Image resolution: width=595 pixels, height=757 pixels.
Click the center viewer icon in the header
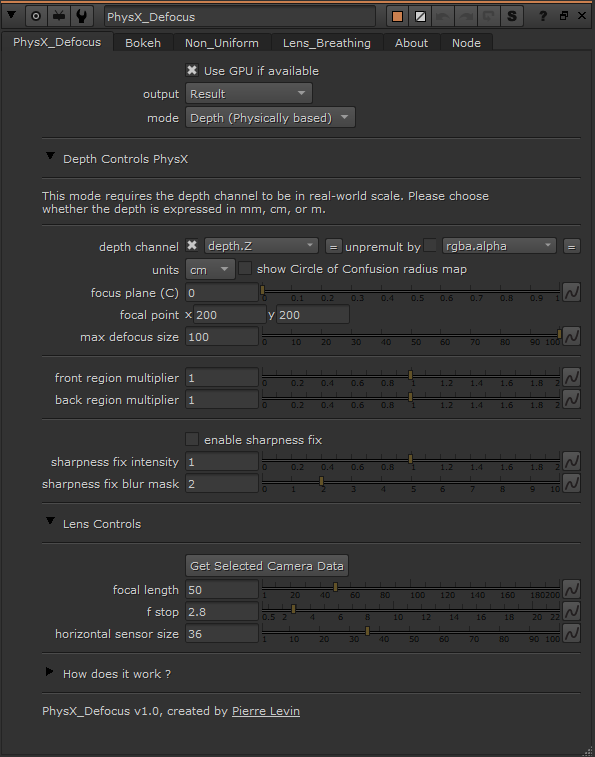click(59, 16)
